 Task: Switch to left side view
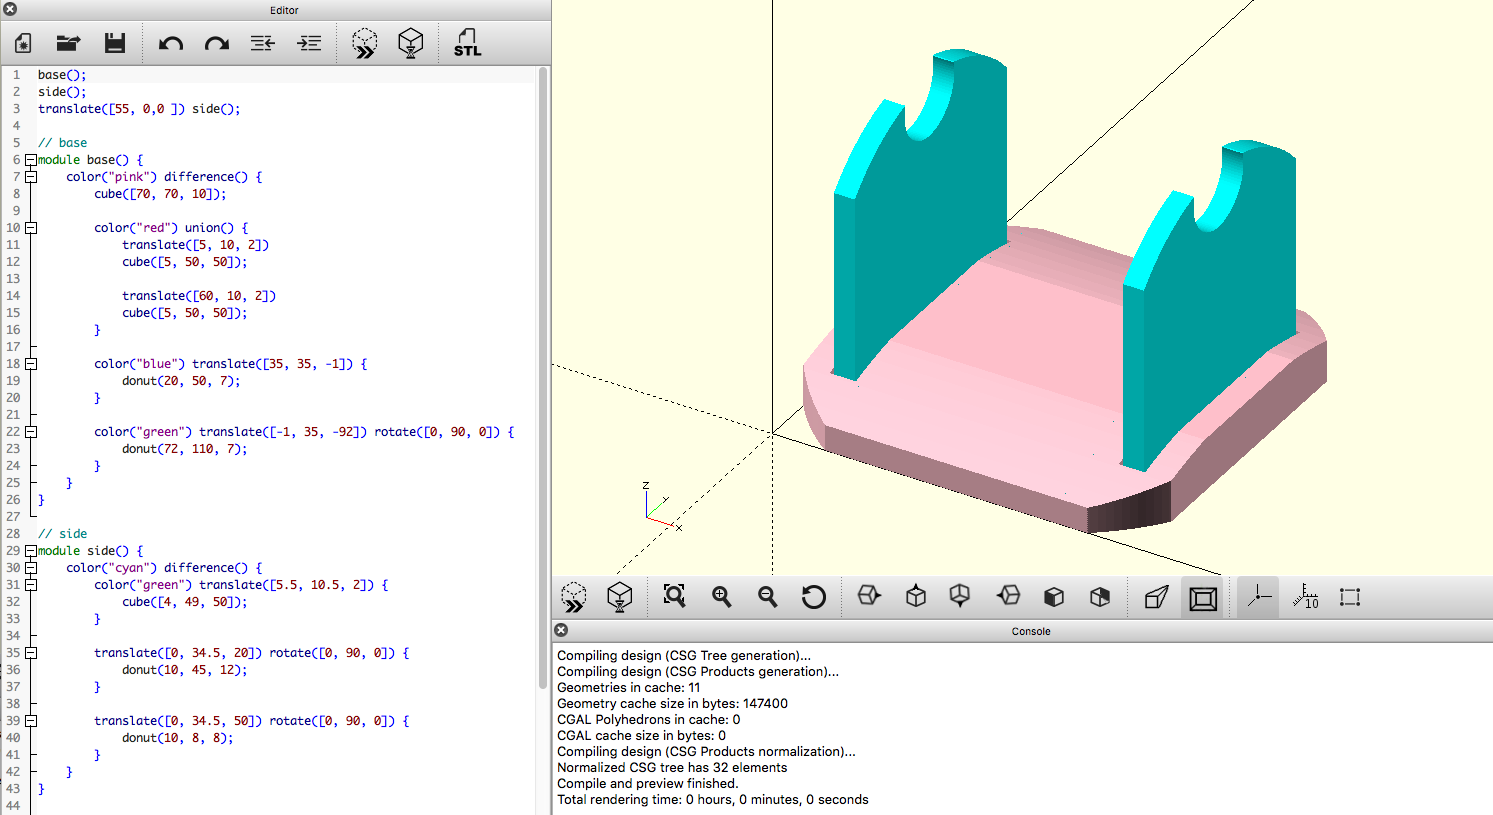coord(1008,597)
